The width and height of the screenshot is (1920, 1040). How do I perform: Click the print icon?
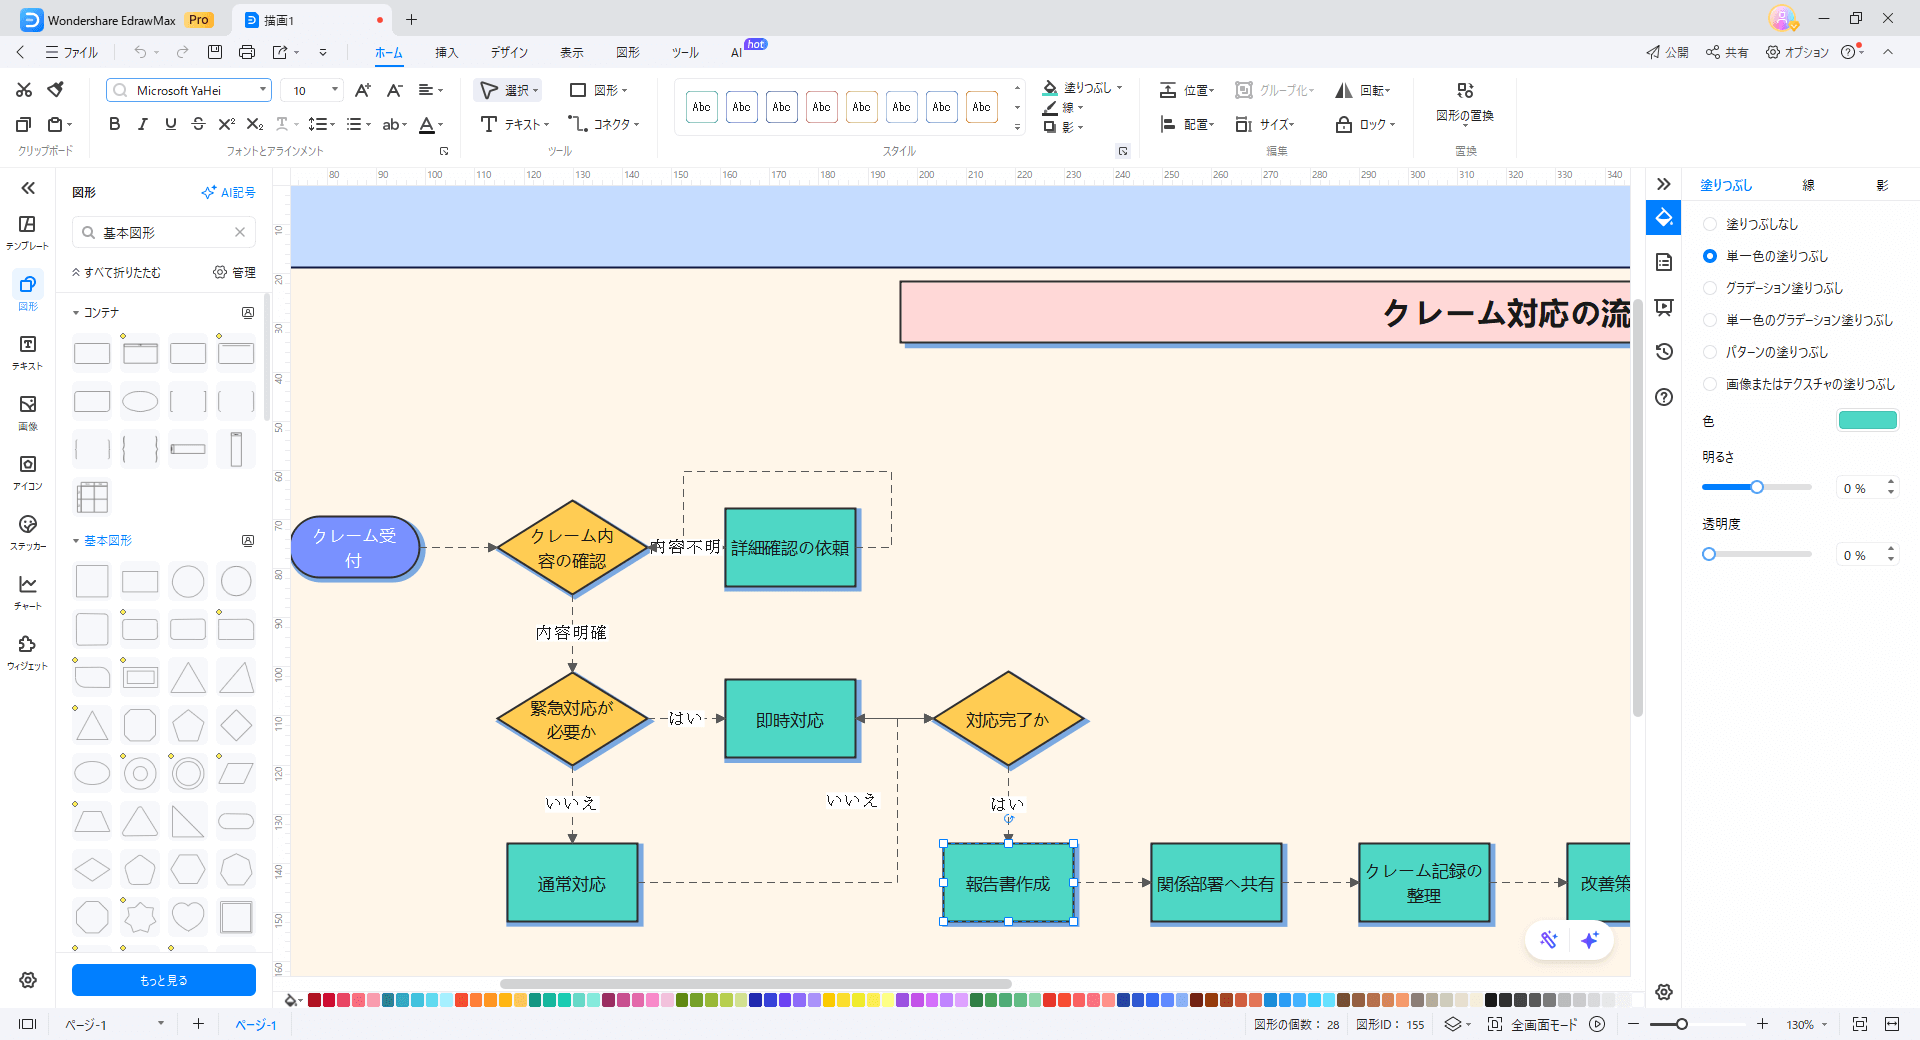(x=247, y=52)
